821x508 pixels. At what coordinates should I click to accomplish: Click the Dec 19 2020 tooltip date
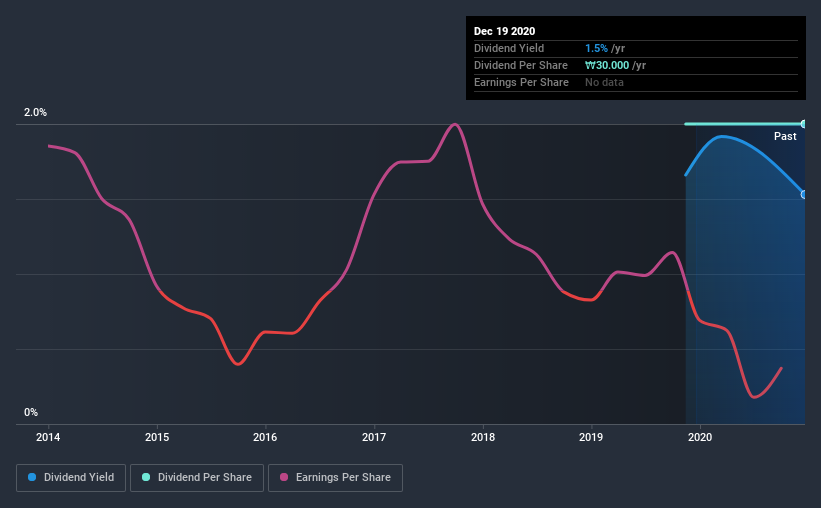(504, 31)
